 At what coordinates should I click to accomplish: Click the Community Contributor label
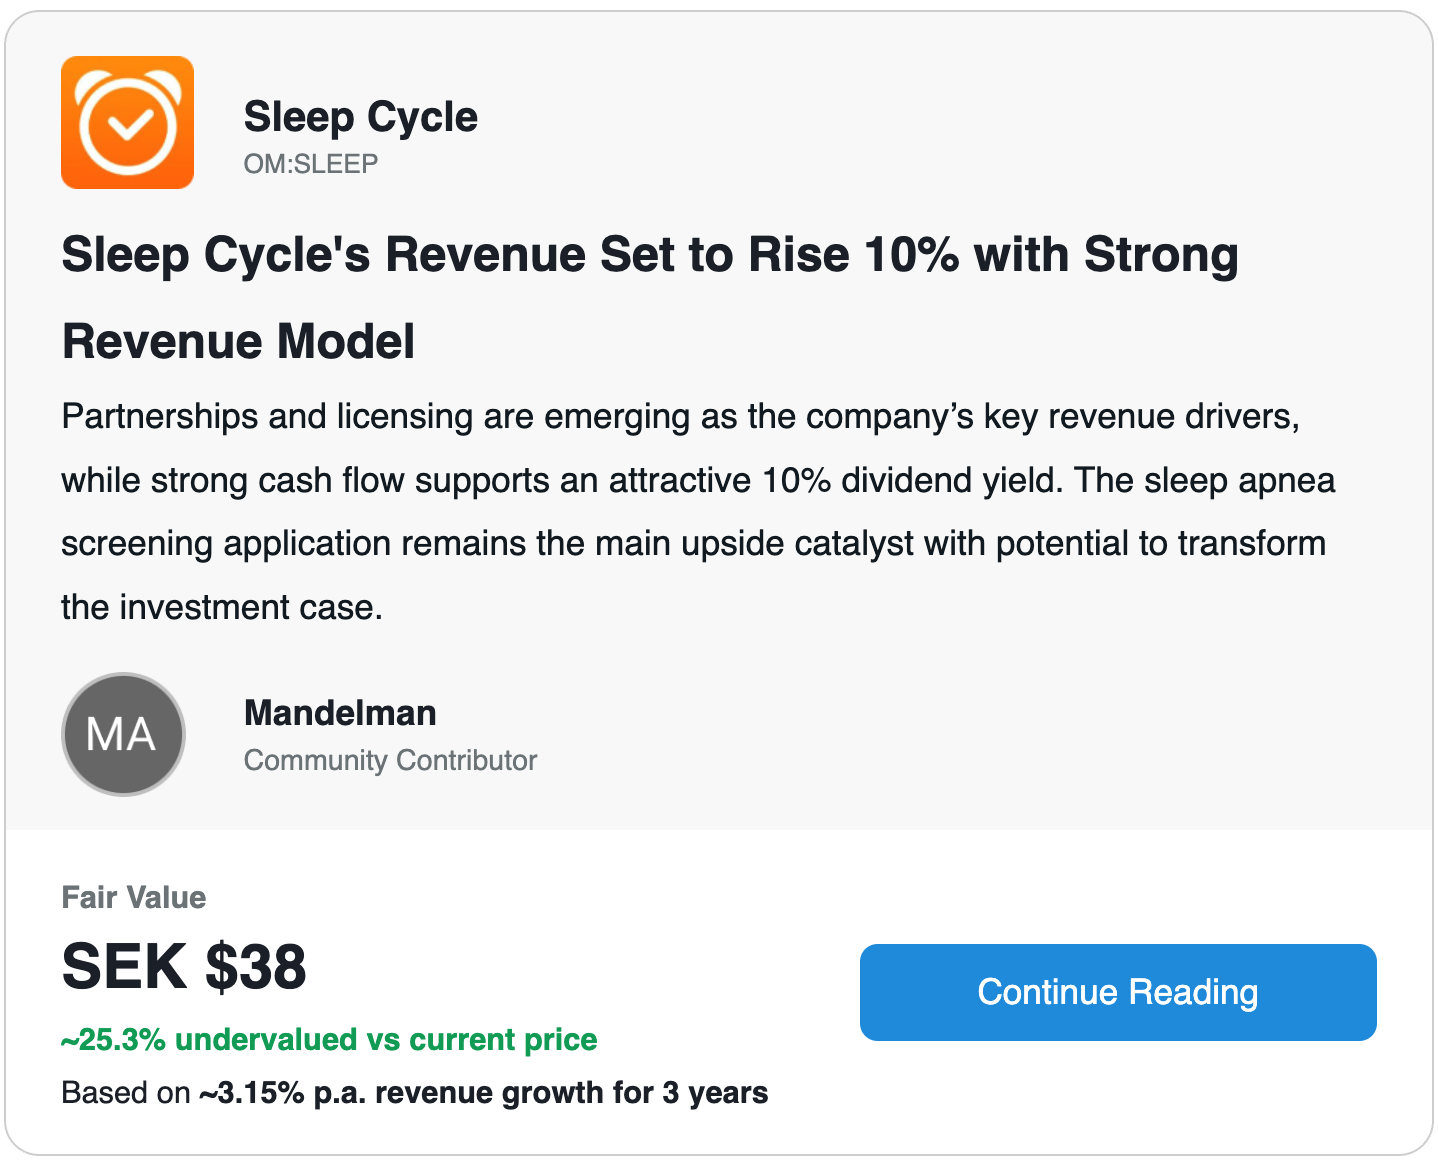pos(390,760)
